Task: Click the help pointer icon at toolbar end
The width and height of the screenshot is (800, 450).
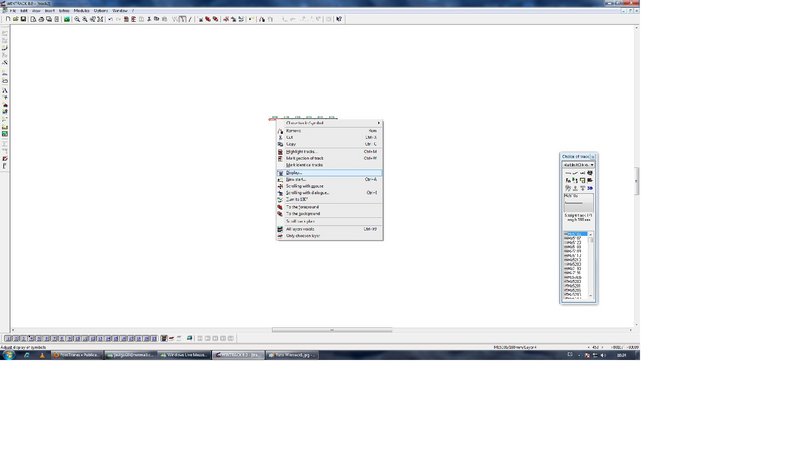Action: [x=339, y=19]
